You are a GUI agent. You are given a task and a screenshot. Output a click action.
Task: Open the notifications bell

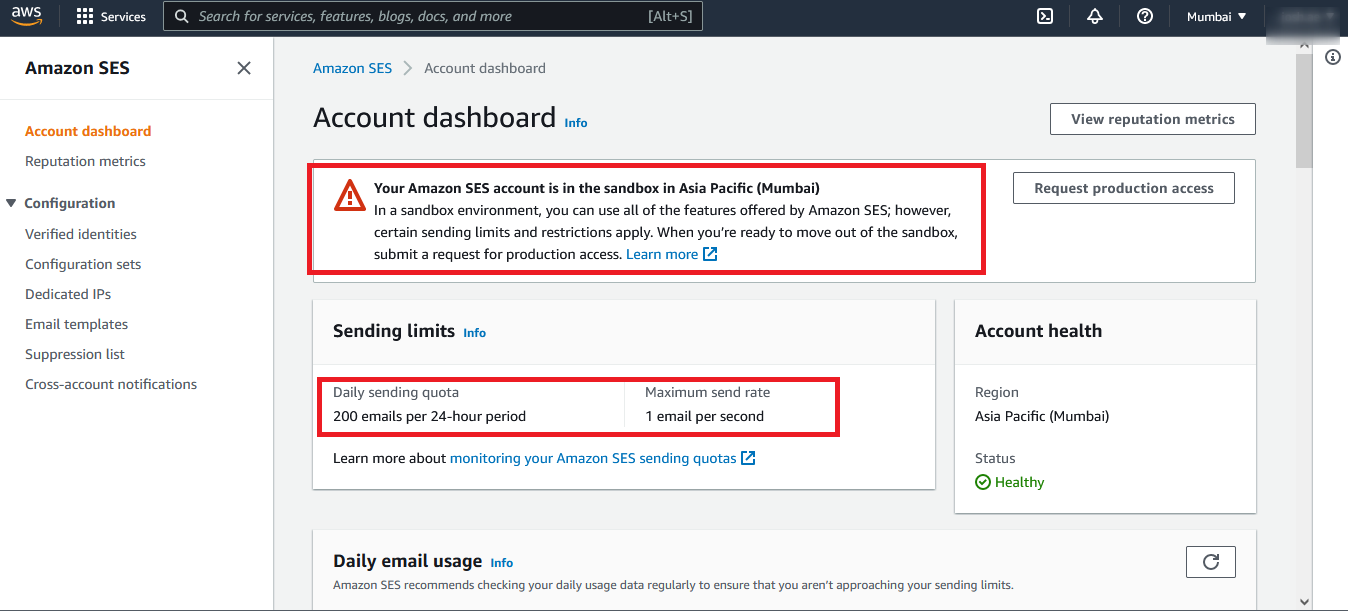point(1095,16)
